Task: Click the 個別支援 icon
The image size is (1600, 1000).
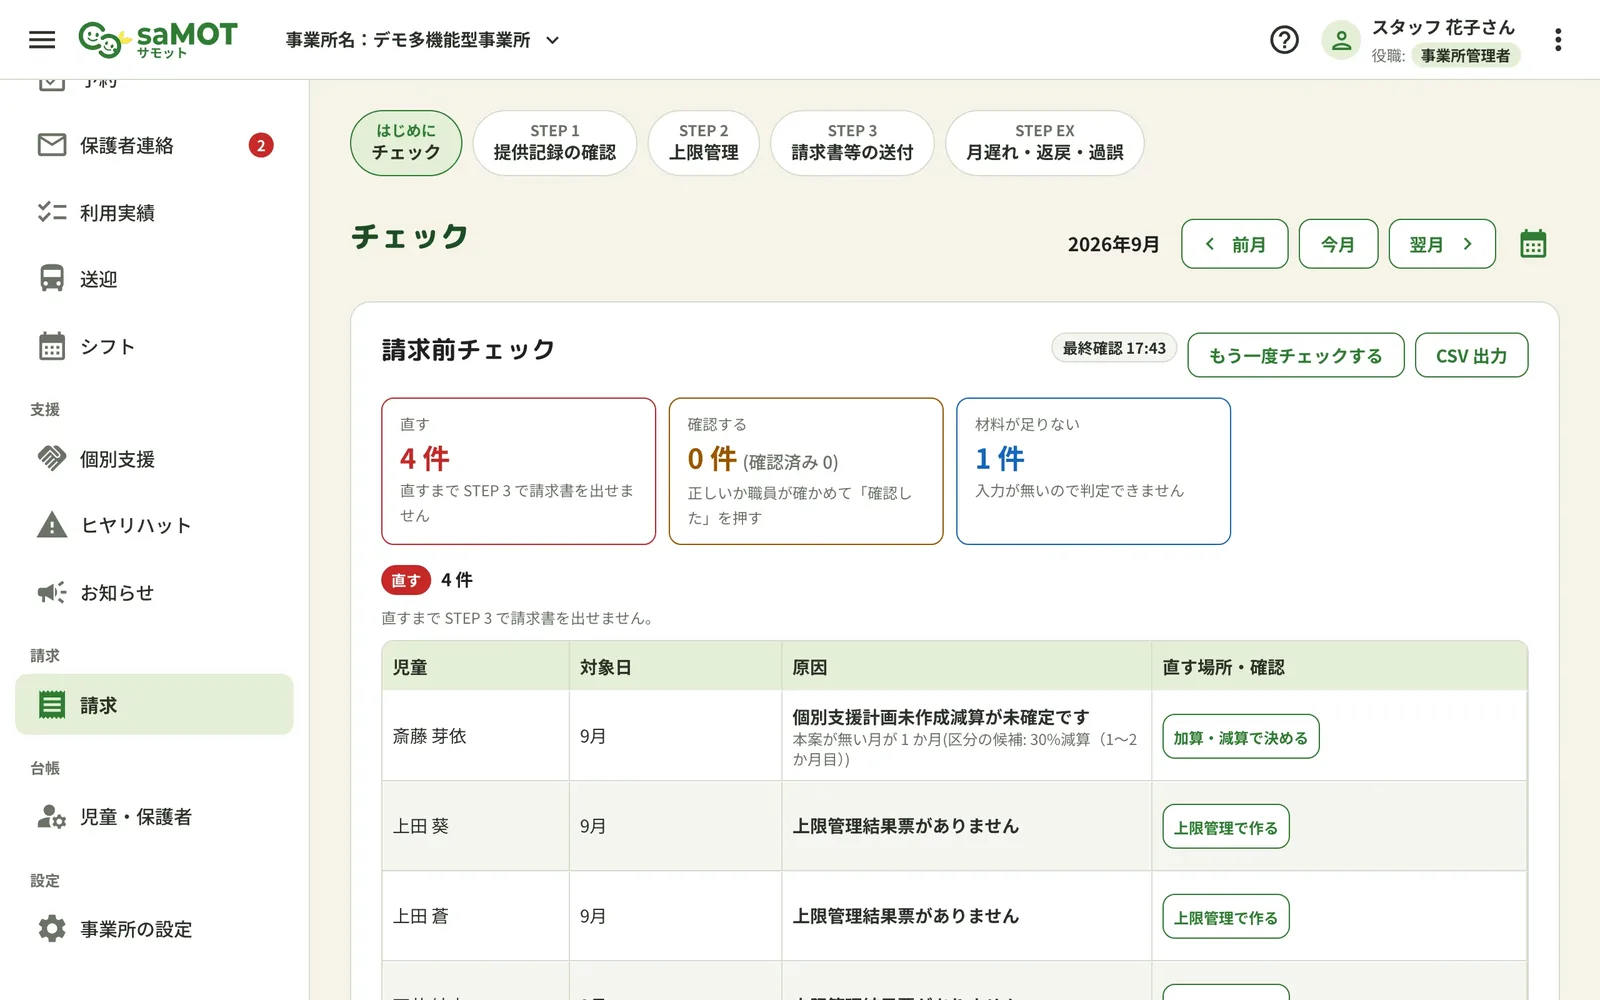Action: click(52, 459)
